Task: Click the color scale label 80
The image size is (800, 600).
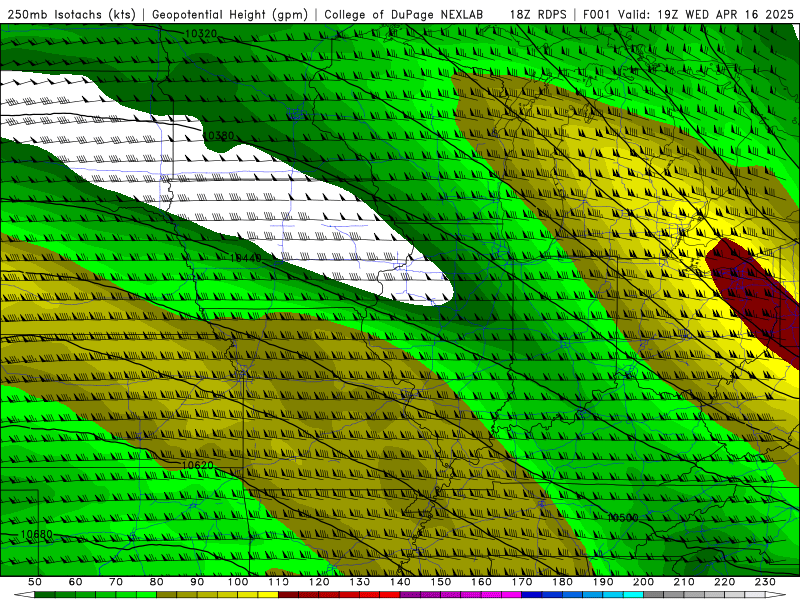Action: click(x=157, y=582)
